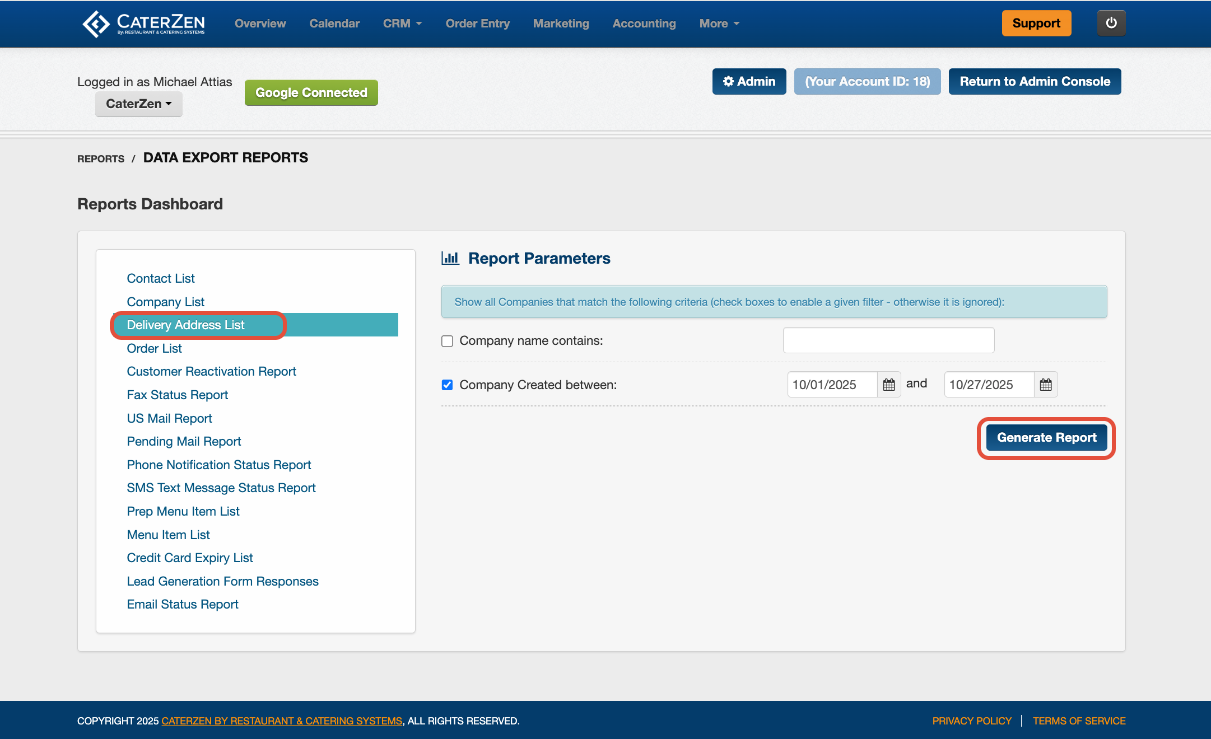Open the US Mail Report
Image resolution: width=1211 pixels, height=739 pixels.
pos(170,419)
